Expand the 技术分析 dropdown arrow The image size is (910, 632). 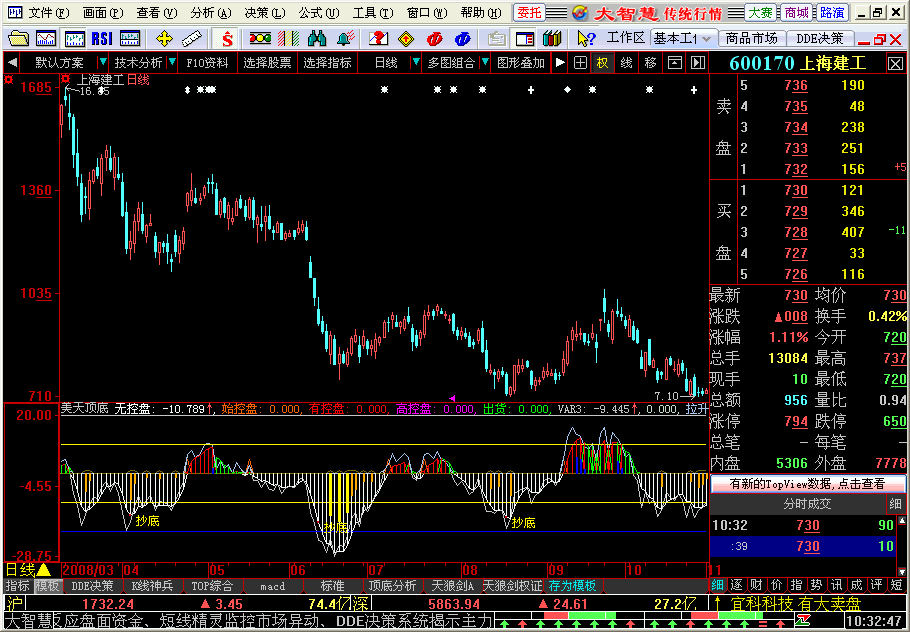172,62
